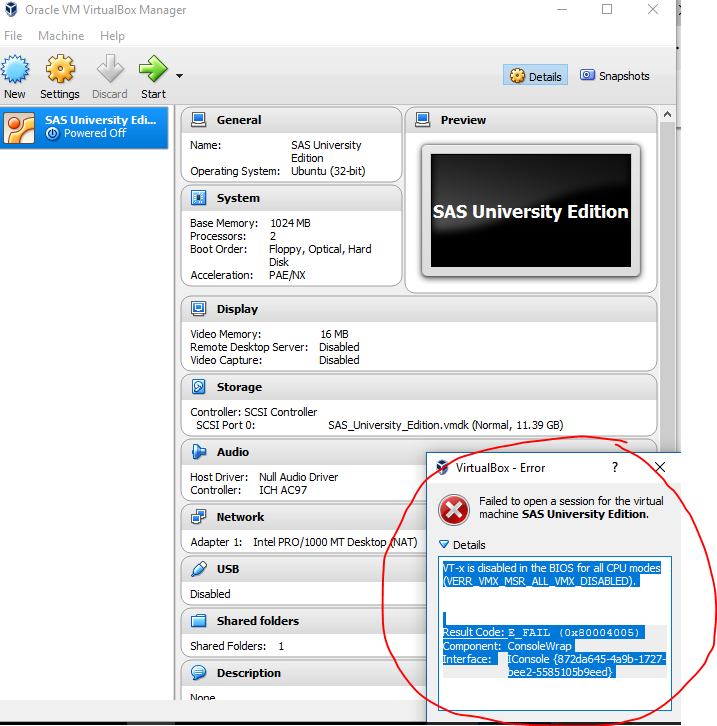
Task: Click the details pane scroll up arrow
Action: coord(667,114)
